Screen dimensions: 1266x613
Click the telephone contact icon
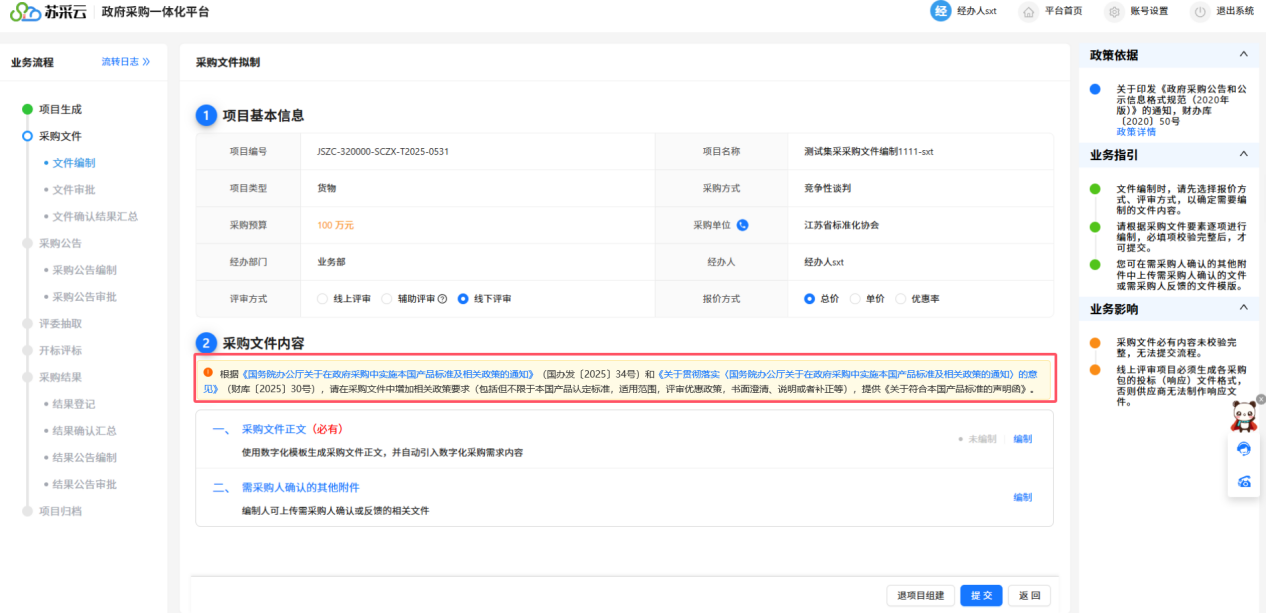pyautogui.click(x=1244, y=481)
